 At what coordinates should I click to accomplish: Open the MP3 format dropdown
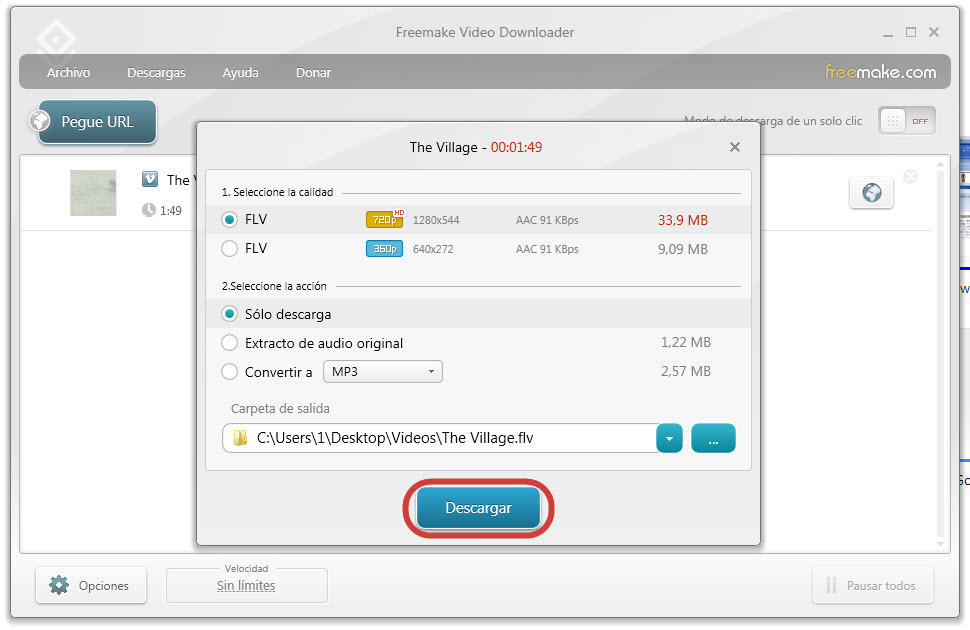382,372
